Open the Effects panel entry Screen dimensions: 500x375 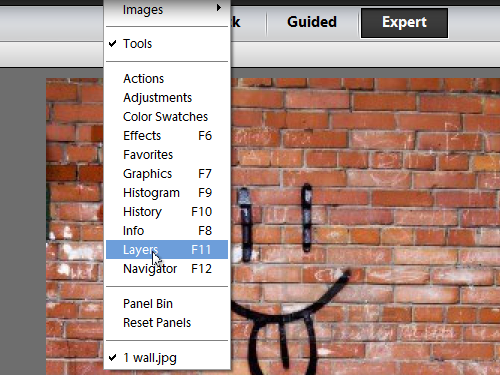click(167, 136)
